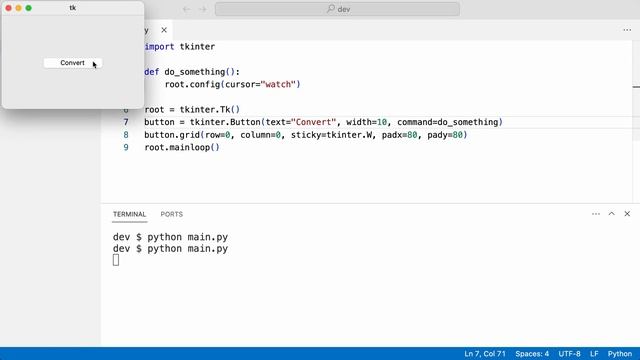Click the root.config cursor watch line
Viewport: 640px width, 360px height.
pyautogui.click(x=232, y=84)
